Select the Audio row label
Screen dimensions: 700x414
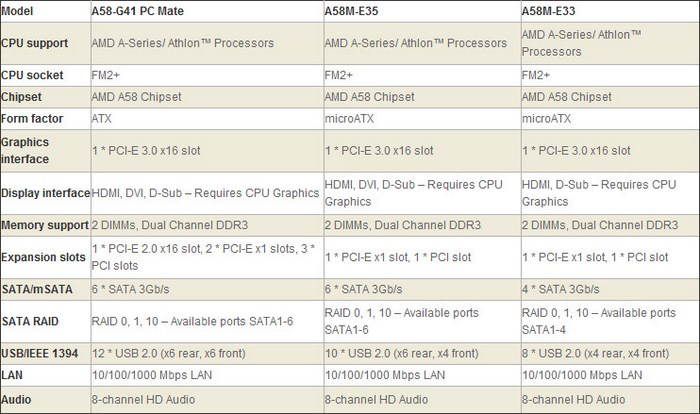pyautogui.click(x=19, y=398)
